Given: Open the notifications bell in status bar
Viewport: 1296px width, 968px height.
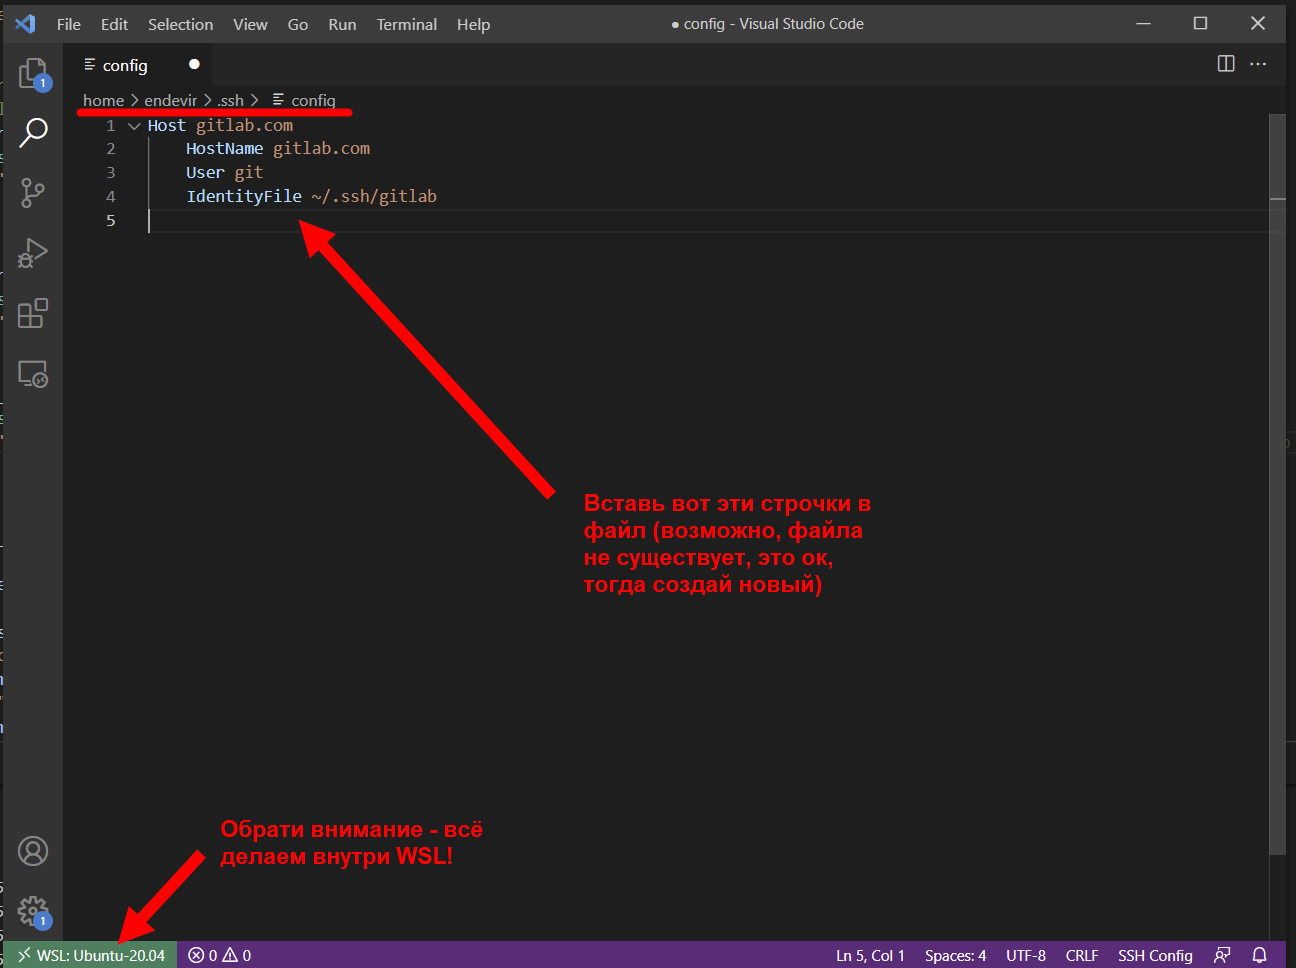Looking at the screenshot, I should pyautogui.click(x=1260, y=955).
